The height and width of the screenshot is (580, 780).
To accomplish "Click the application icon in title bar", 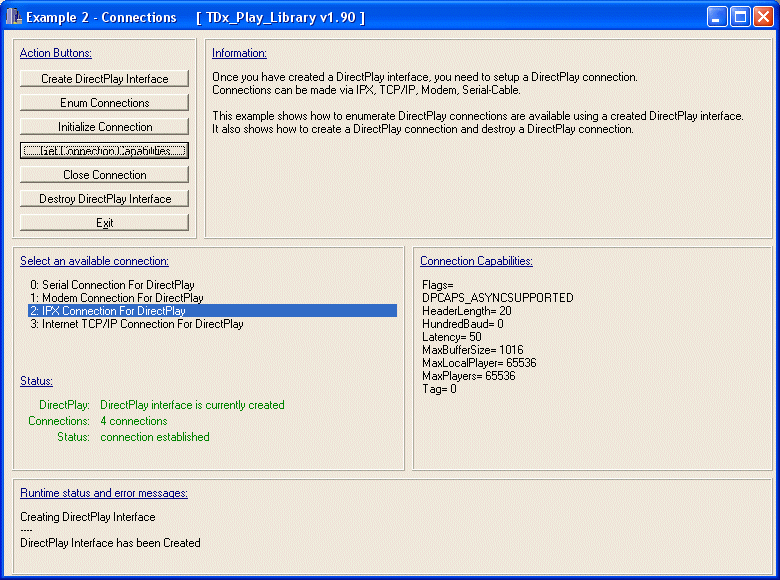I will [13, 17].
